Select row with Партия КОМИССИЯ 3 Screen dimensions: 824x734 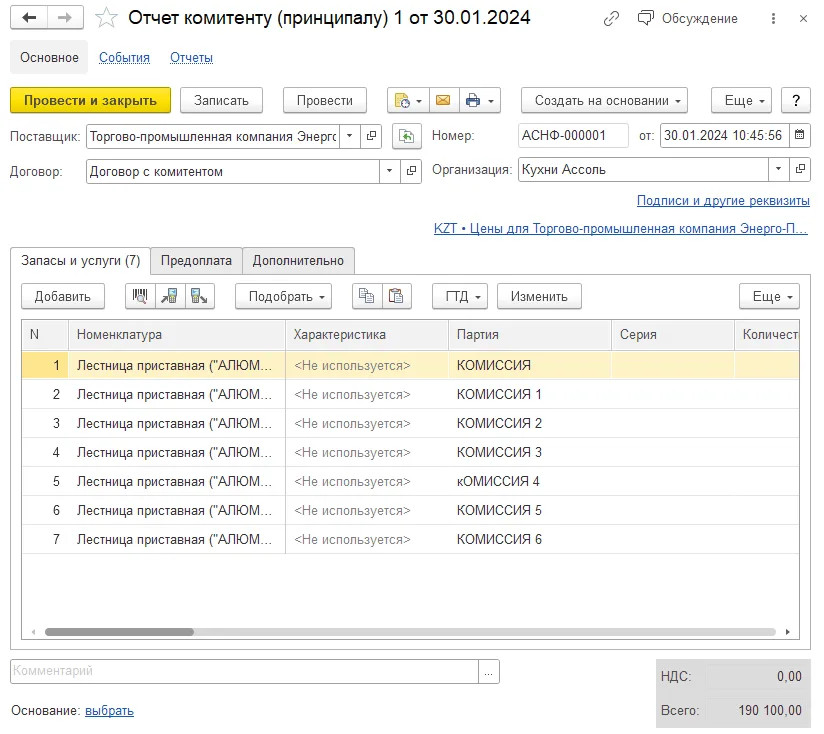tap(410, 452)
